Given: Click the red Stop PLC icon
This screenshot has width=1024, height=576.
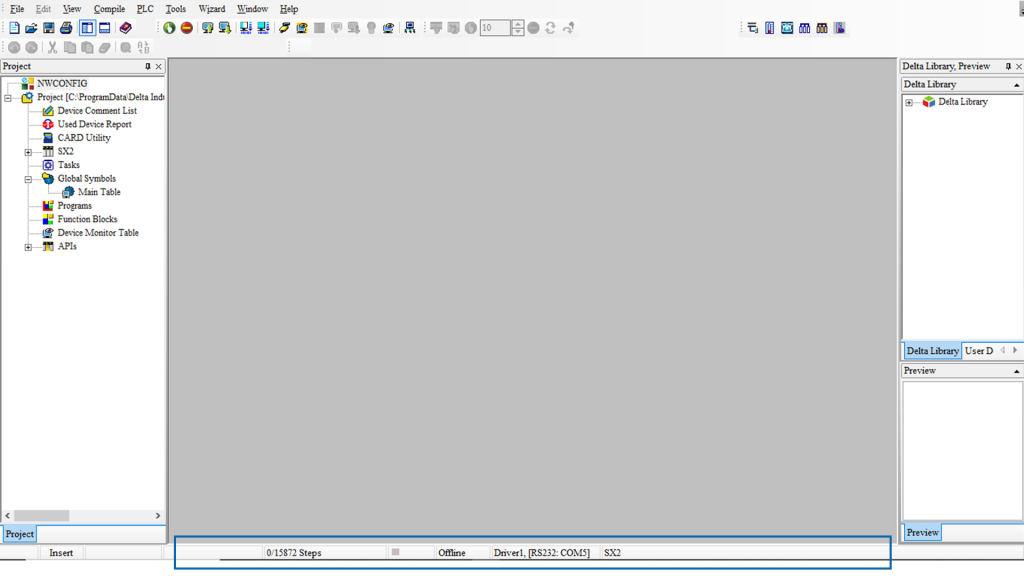Looking at the screenshot, I should click(x=187, y=28).
